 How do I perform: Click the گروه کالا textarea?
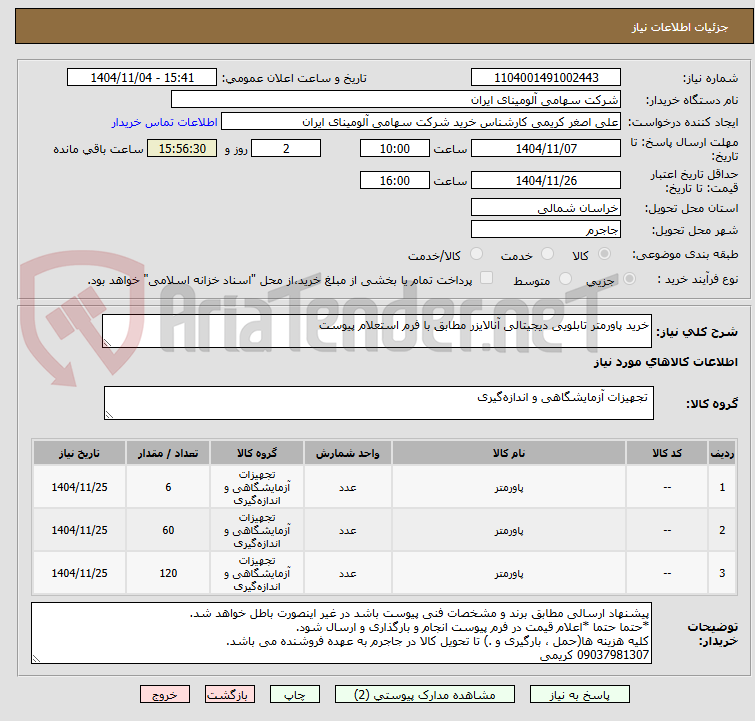click(379, 403)
